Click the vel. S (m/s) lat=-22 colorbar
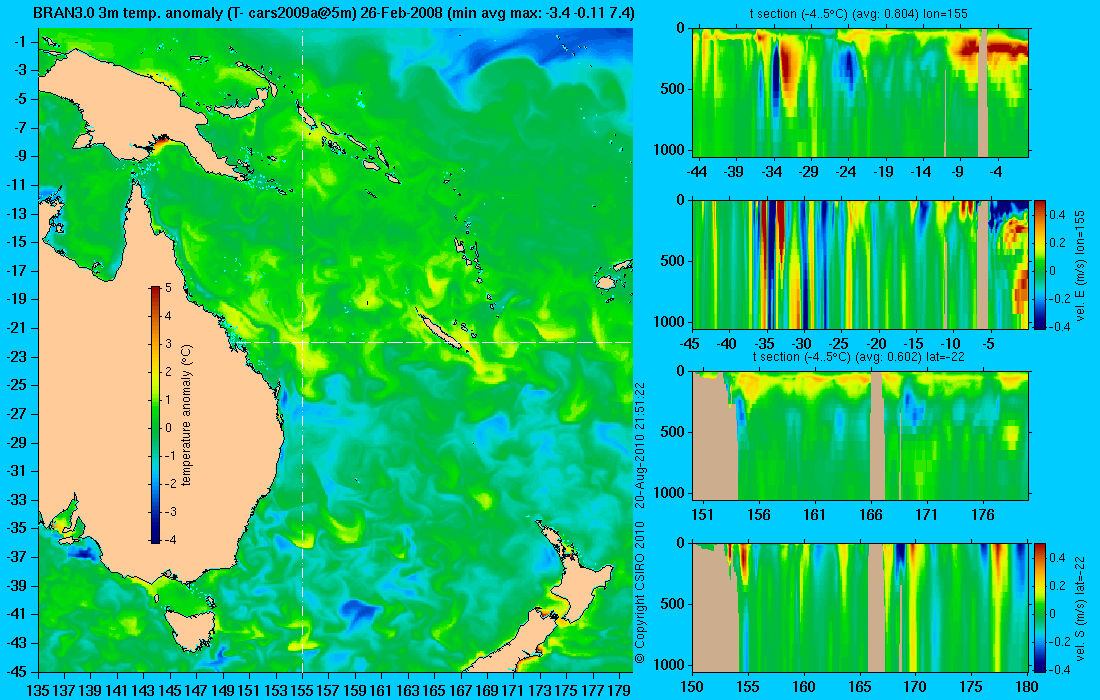Screen dimensions: 1100x700 (1039, 607)
